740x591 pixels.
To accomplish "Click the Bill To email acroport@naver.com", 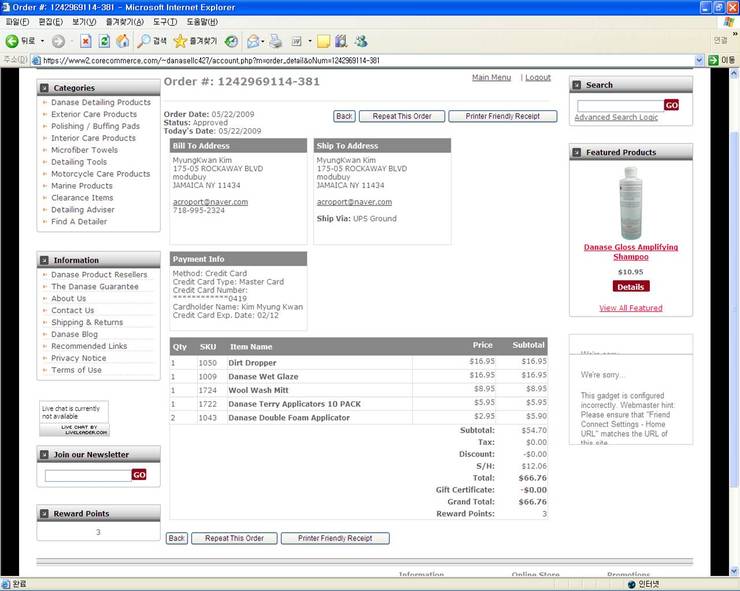I will click(210, 202).
